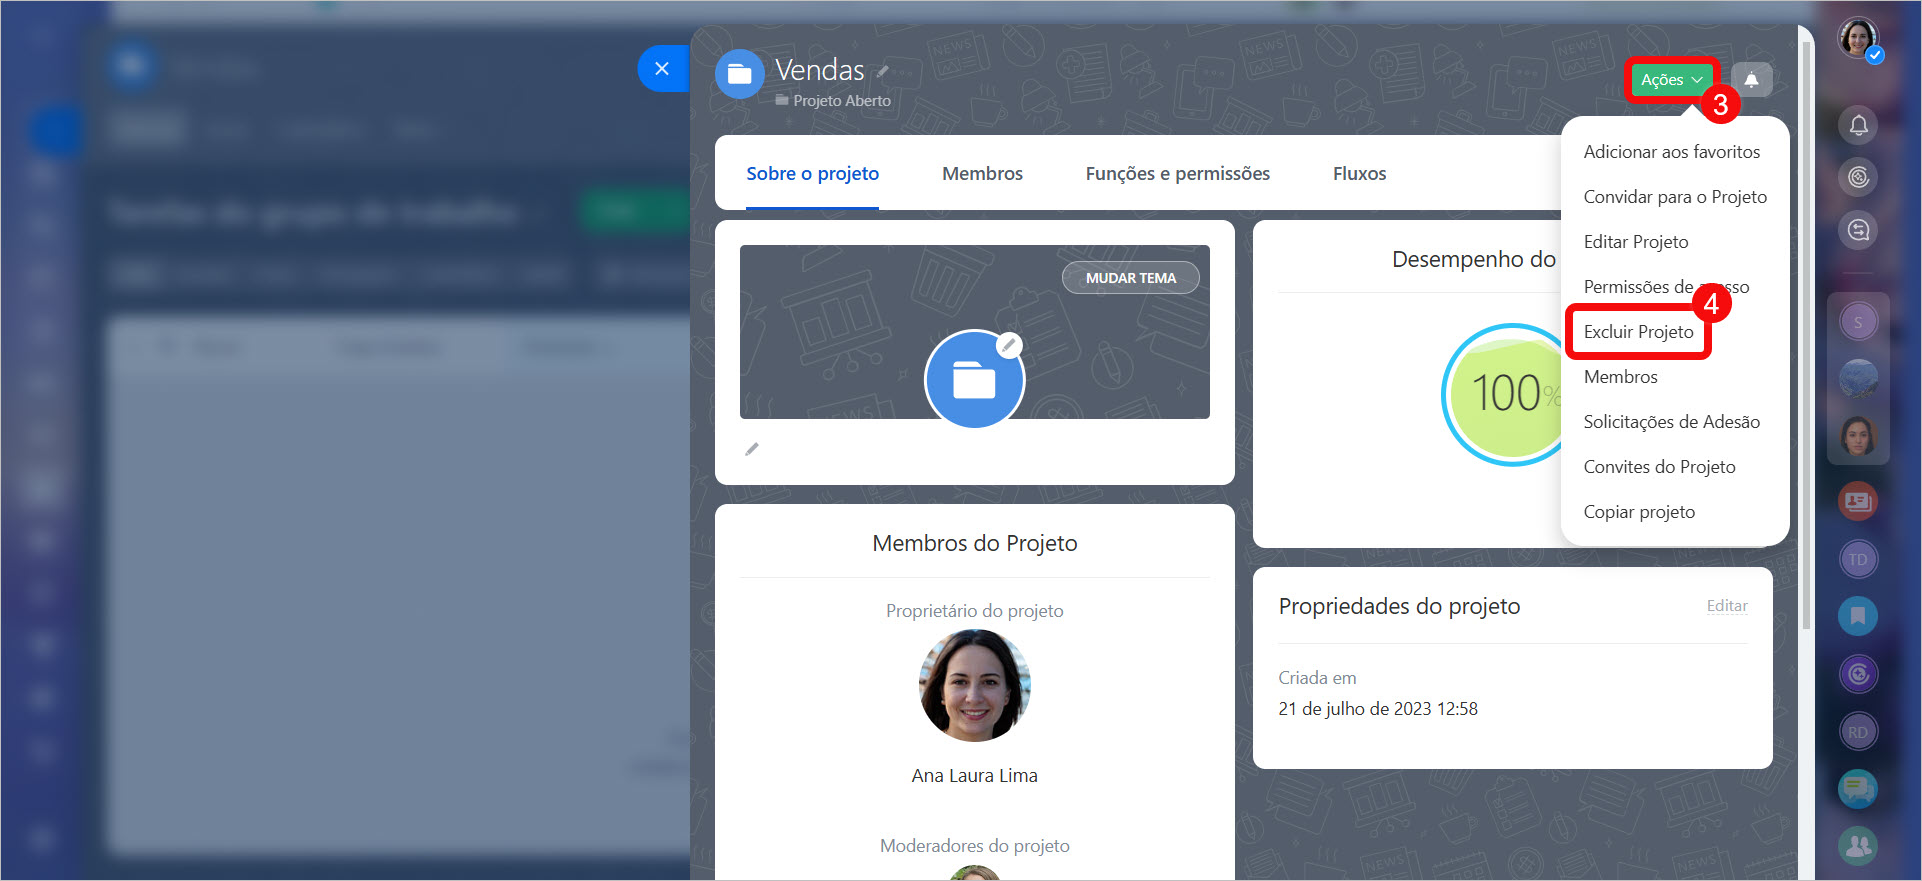This screenshot has height=881, width=1922.
Task: Click the Membros do Projeto heading
Action: click(974, 543)
